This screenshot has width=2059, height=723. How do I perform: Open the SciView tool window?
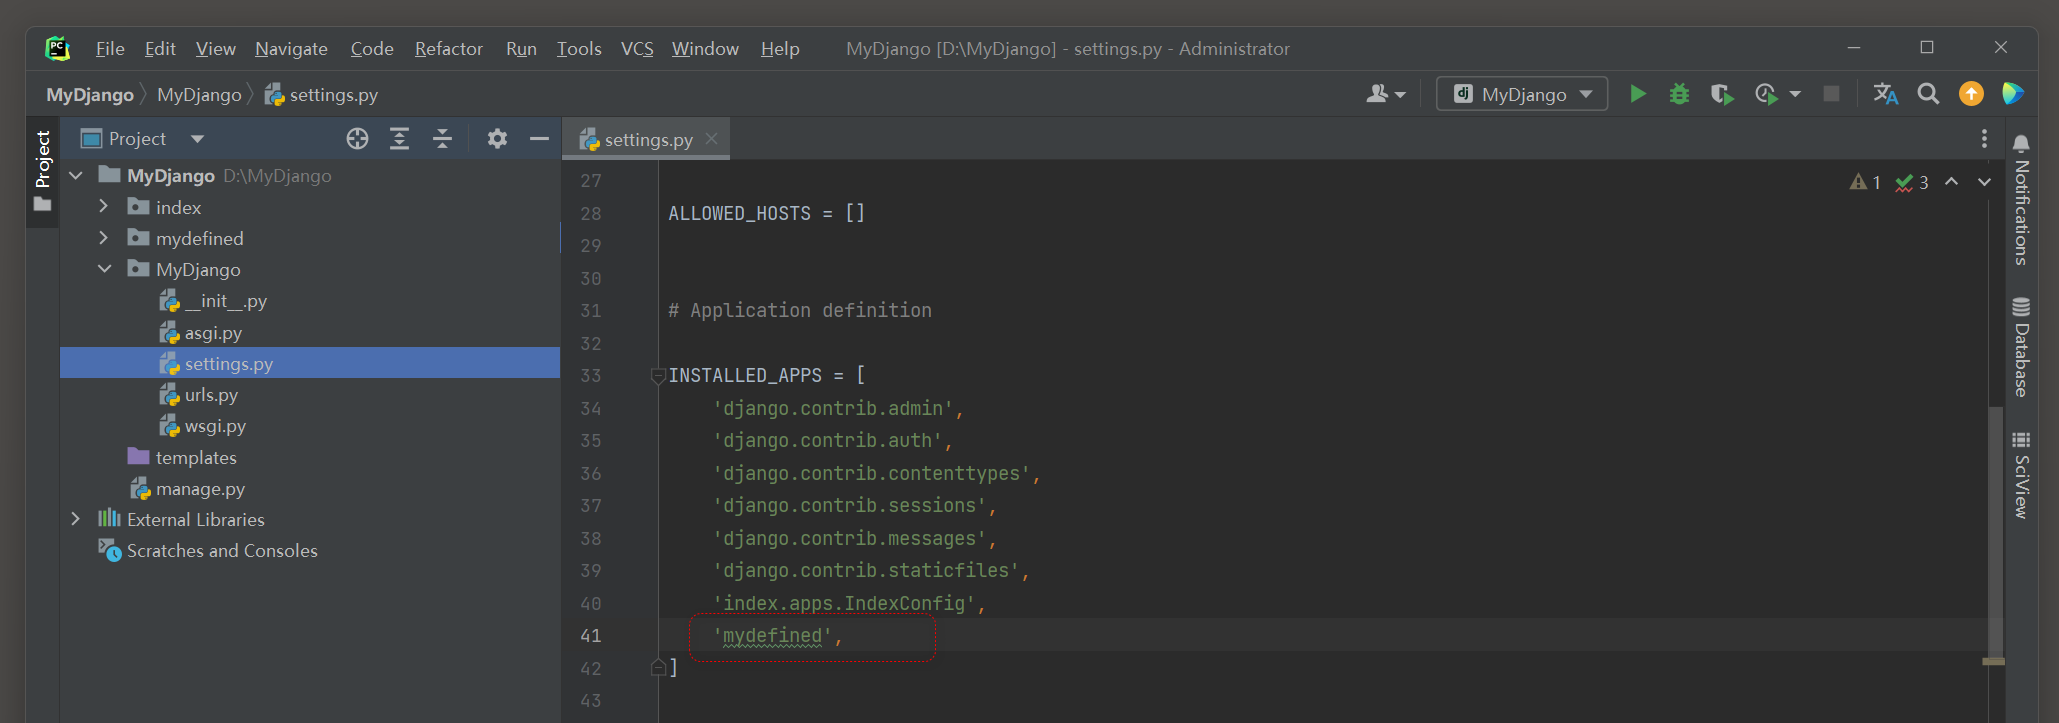tap(2021, 475)
